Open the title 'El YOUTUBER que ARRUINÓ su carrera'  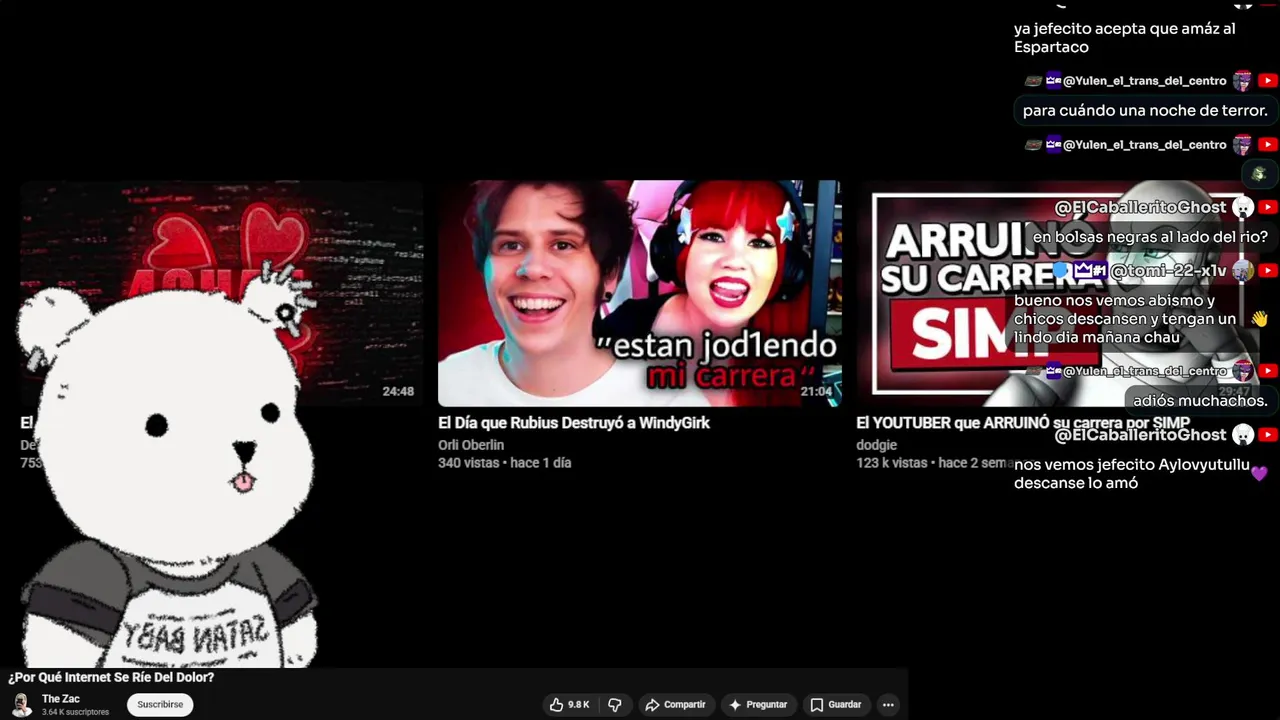point(1023,423)
